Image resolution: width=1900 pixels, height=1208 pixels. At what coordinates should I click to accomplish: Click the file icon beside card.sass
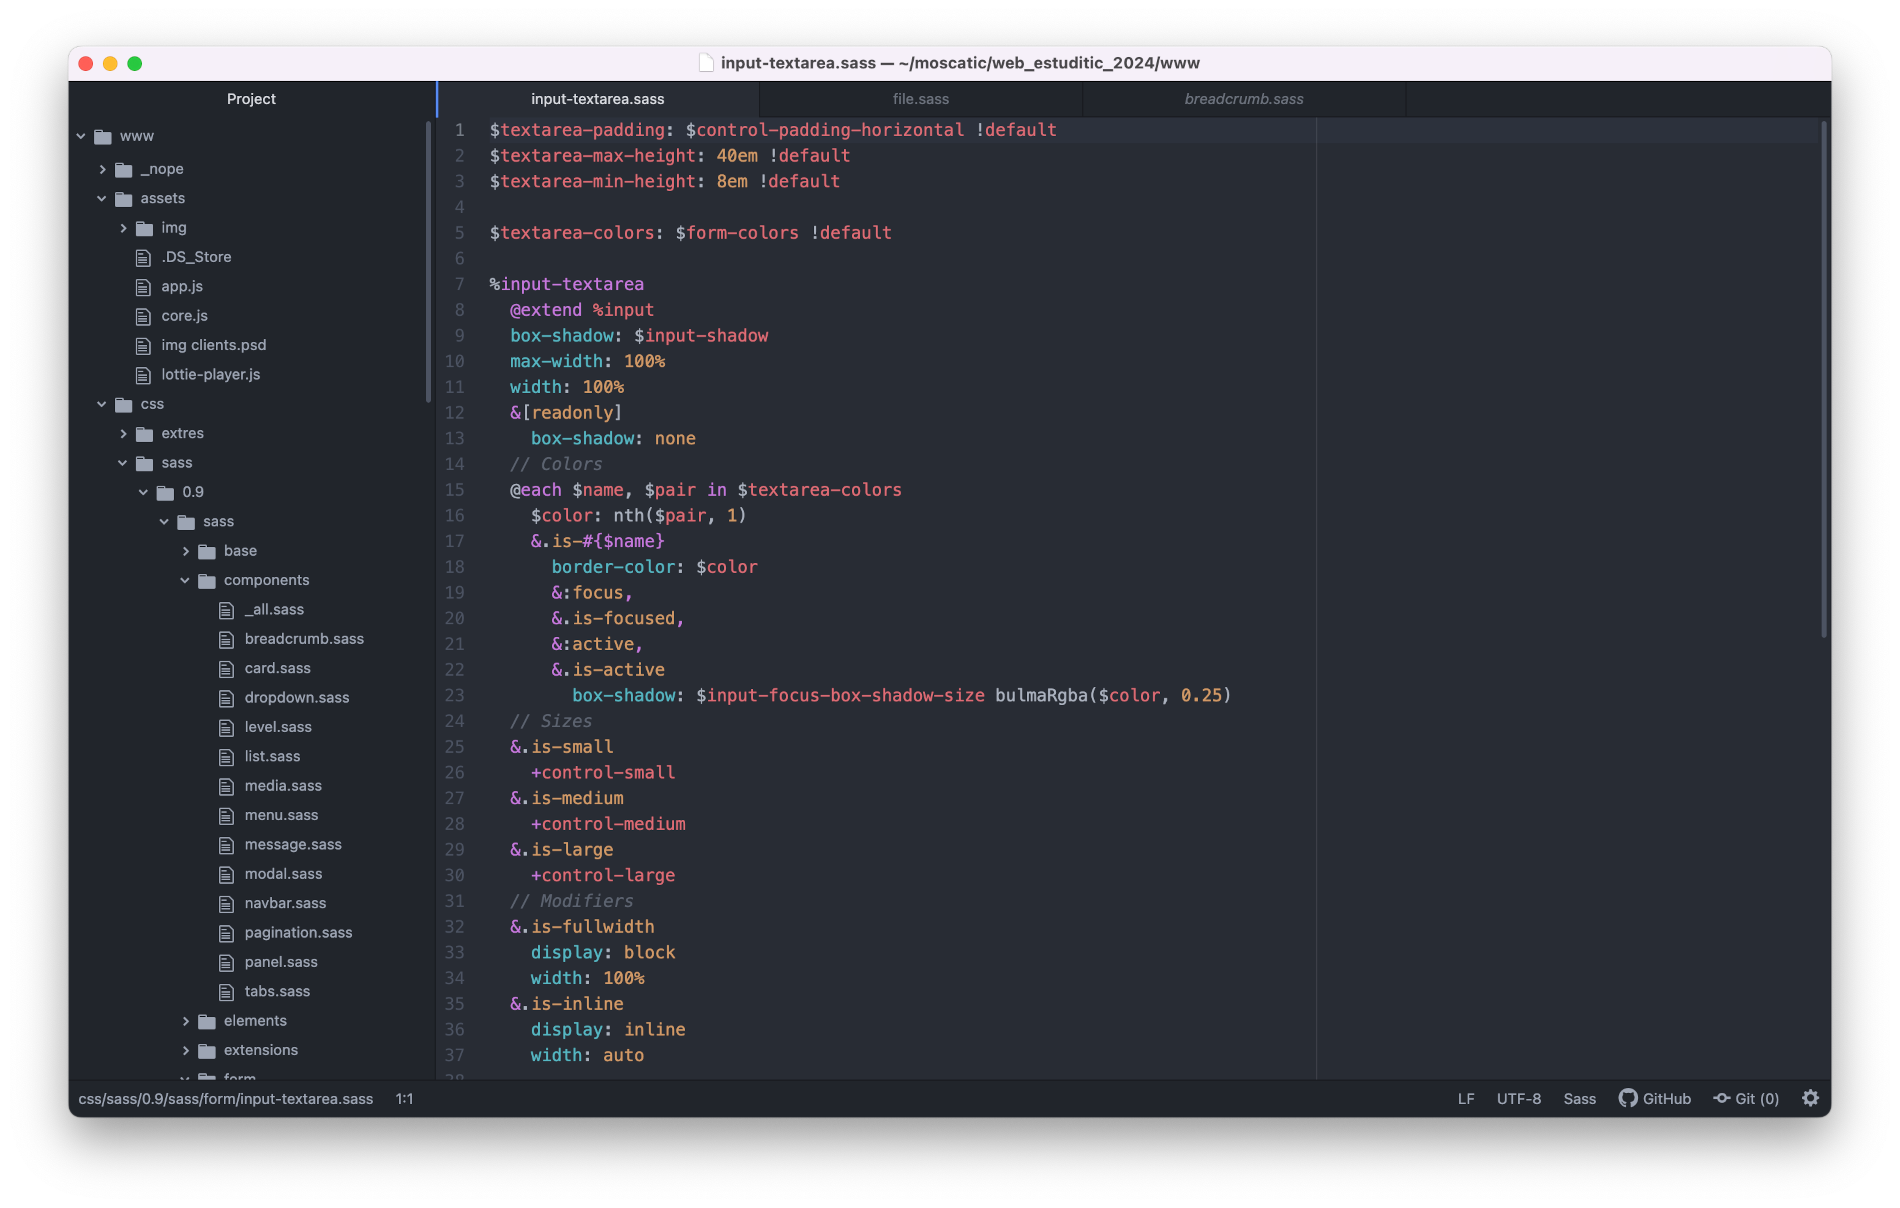click(226, 669)
